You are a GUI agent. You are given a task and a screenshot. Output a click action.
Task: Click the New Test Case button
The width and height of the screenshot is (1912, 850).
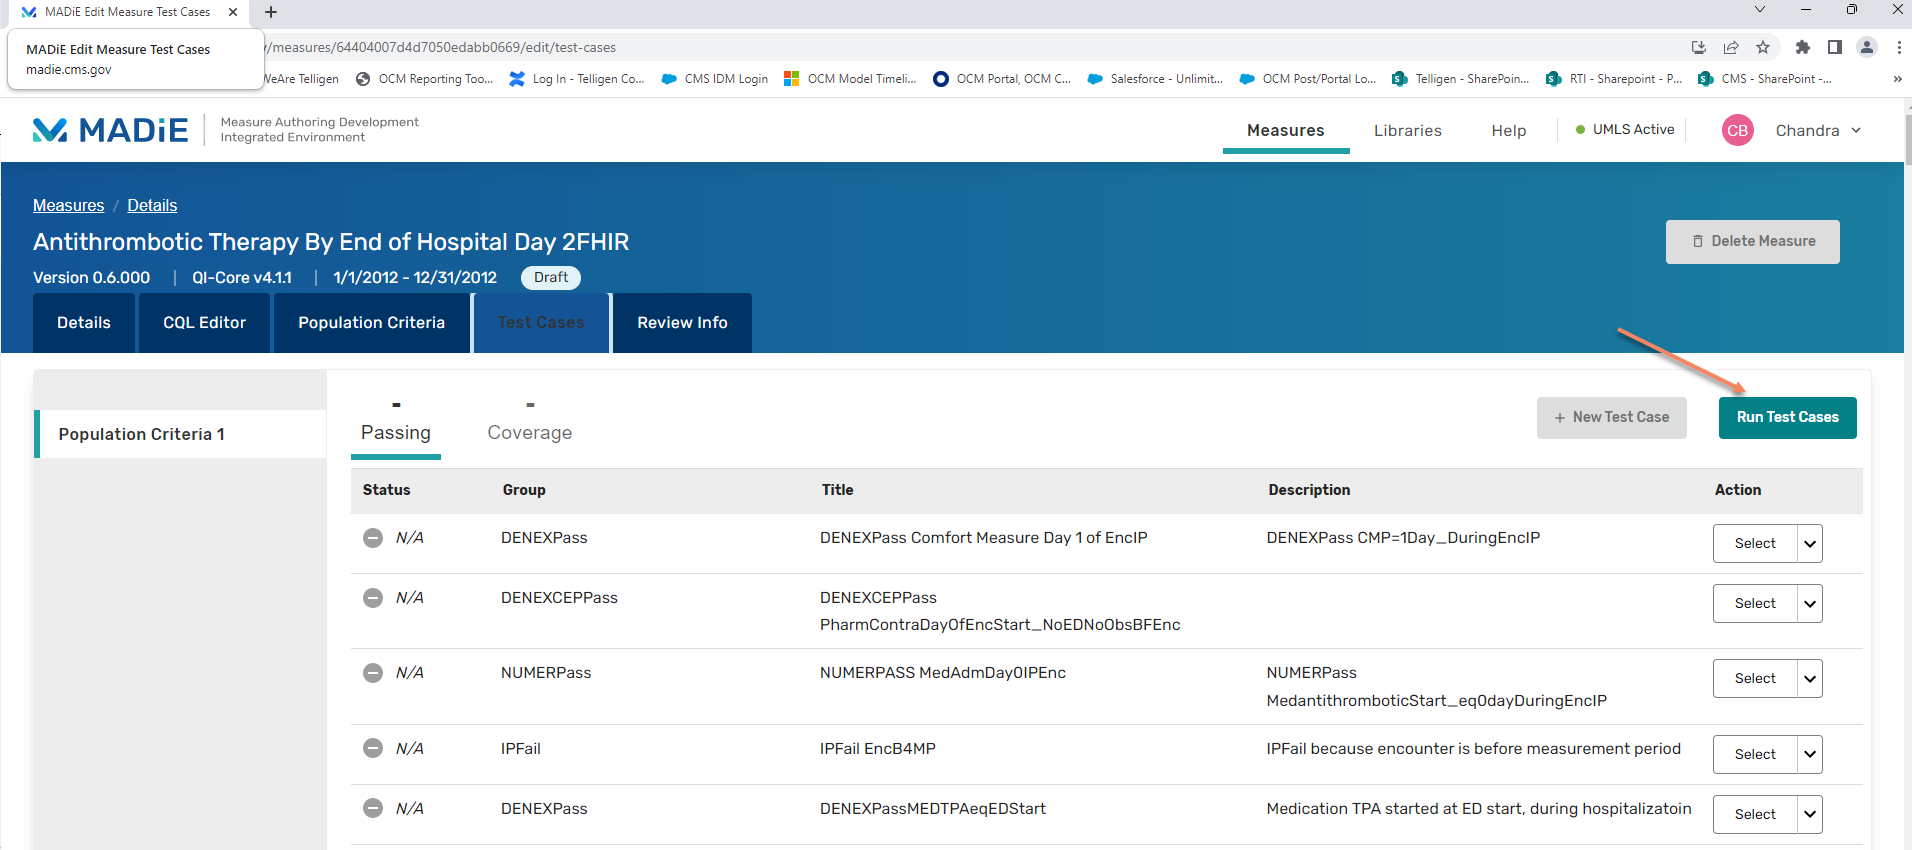[x=1612, y=418]
